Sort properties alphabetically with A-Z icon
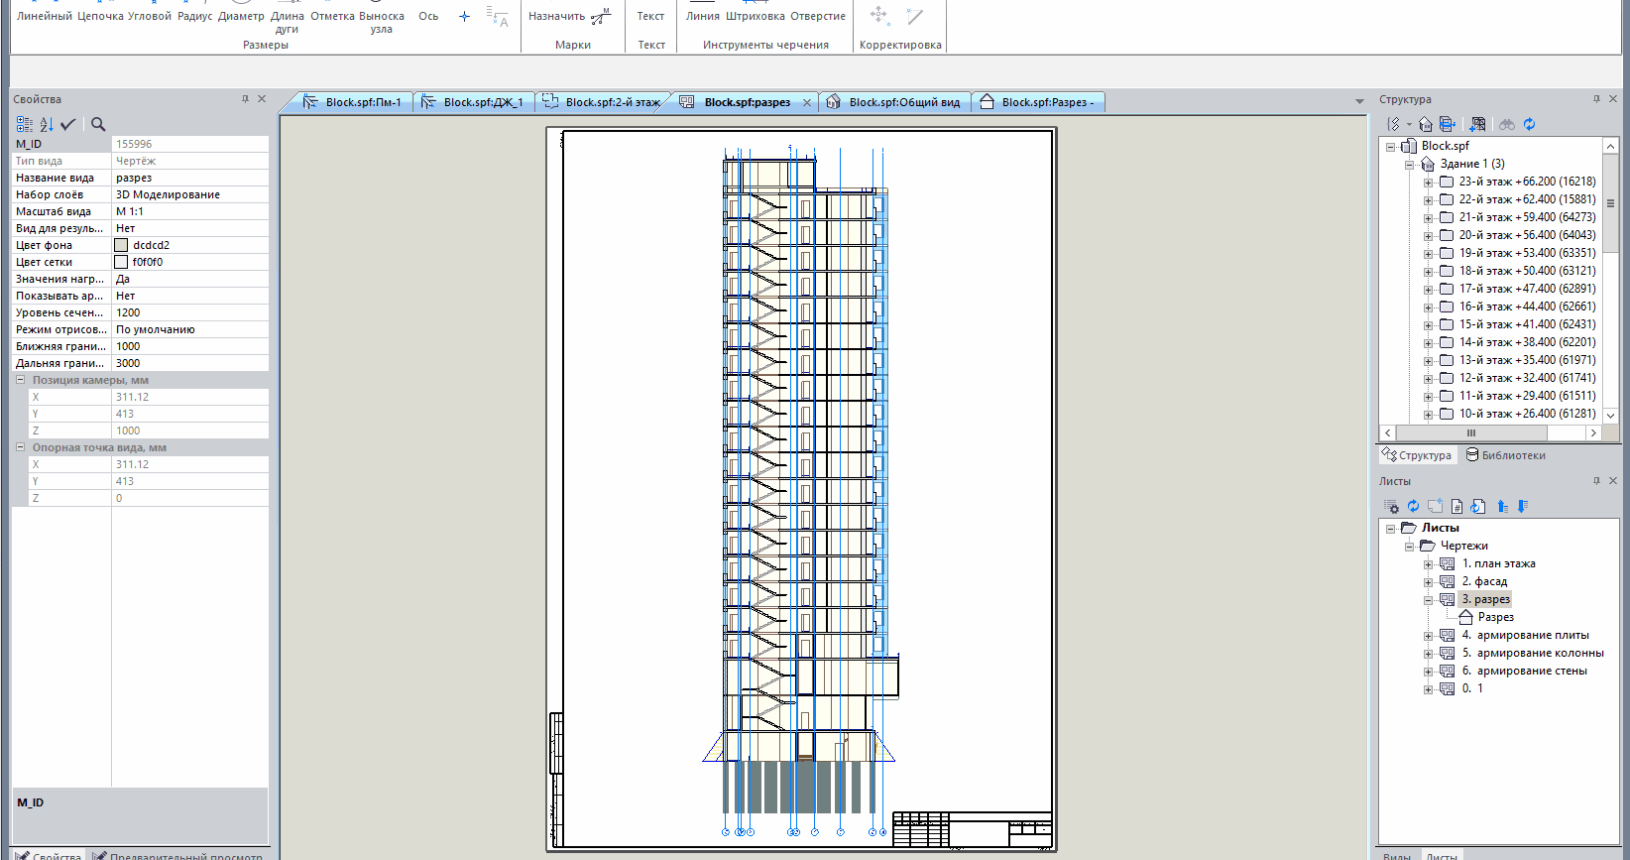The height and width of the screenshot is (860, 1630). coord(46,124)
